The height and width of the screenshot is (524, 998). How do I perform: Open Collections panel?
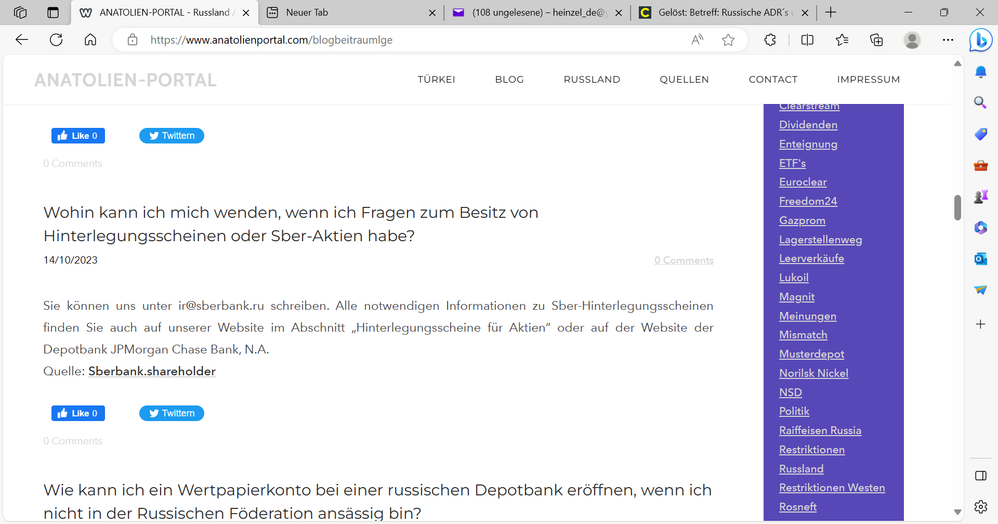[x=876, y=39]
